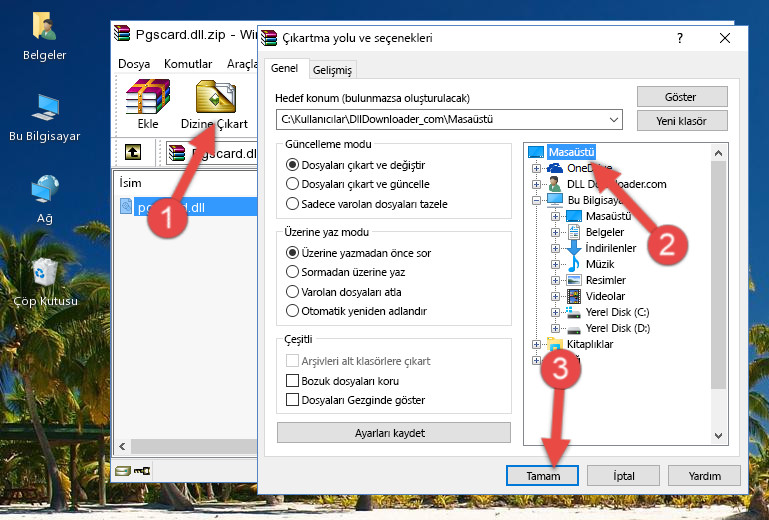Screen dimensions: 769x520
Task: Click the Göster button
Action: tap(682, 97)
